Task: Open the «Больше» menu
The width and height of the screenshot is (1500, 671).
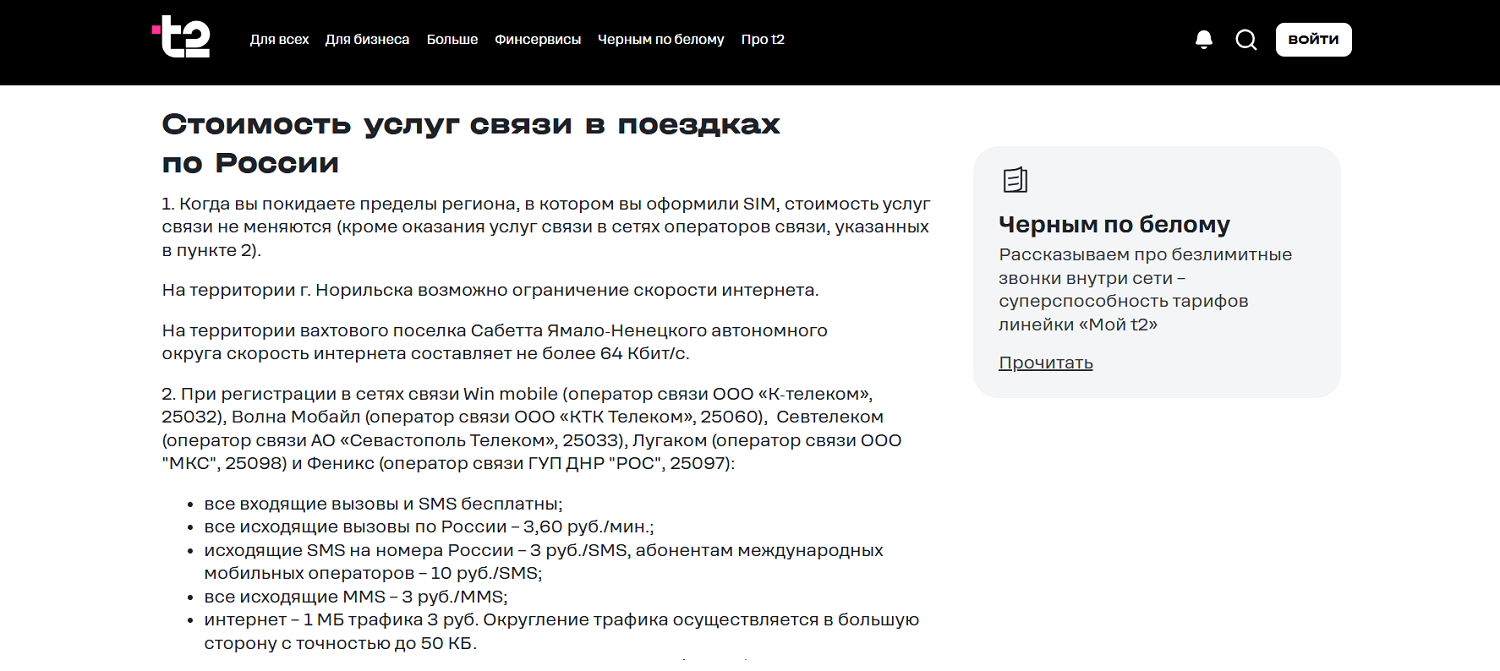Action: click(x=452, y=40)
